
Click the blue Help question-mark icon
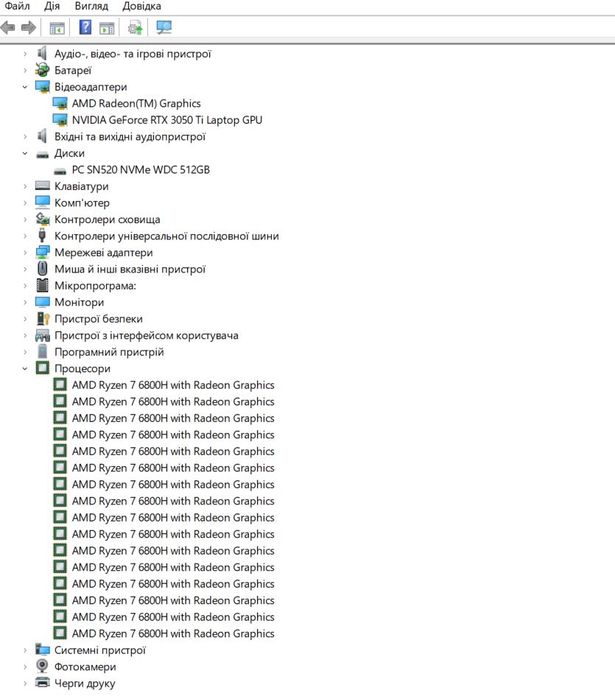(85, 27)
